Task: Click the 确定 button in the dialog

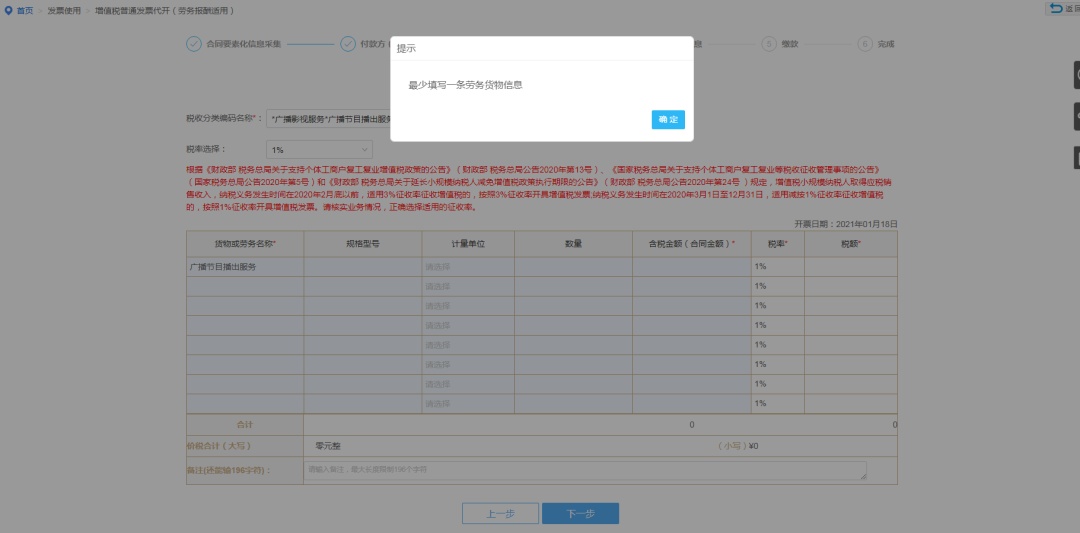Action: coord(668,120)
